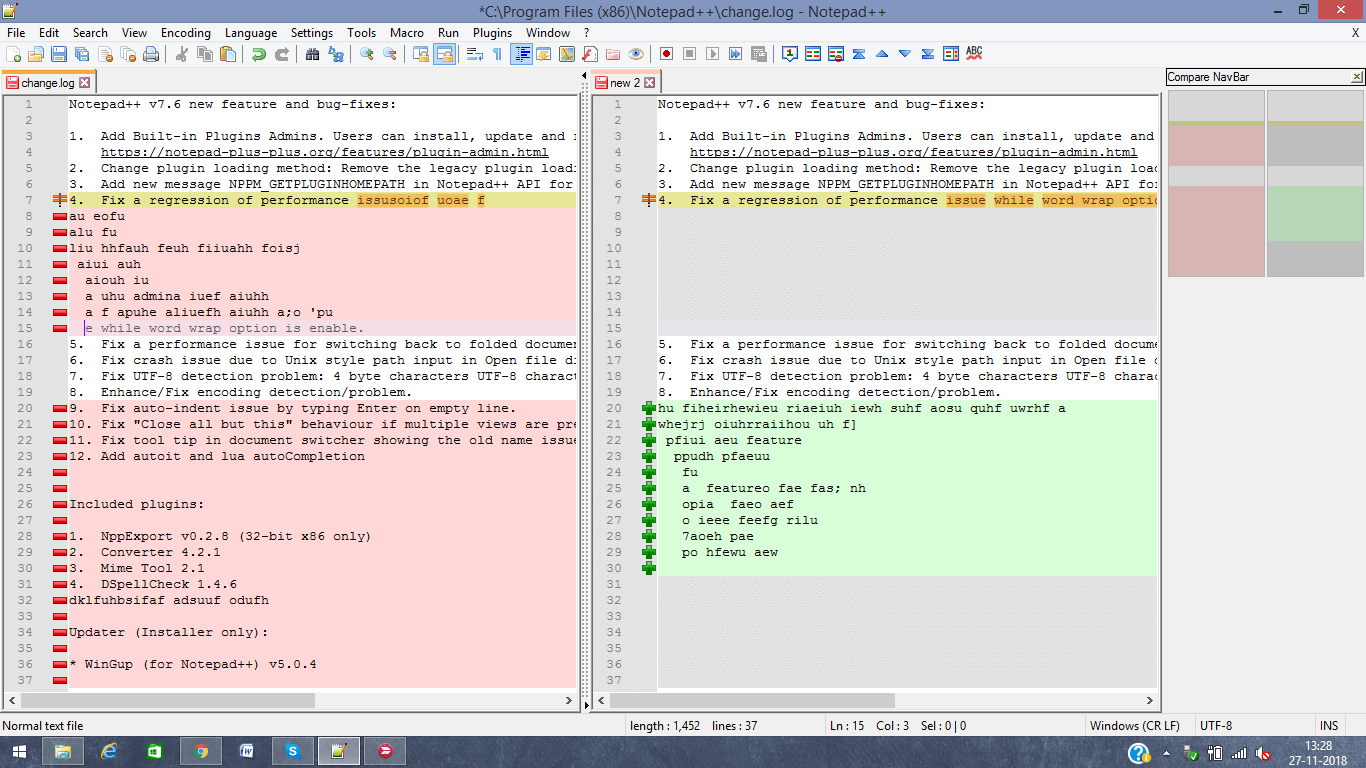This screenshot has width=1366, height=768.
Task: Switch to the new 2 tab
Action: click(625, 83)
